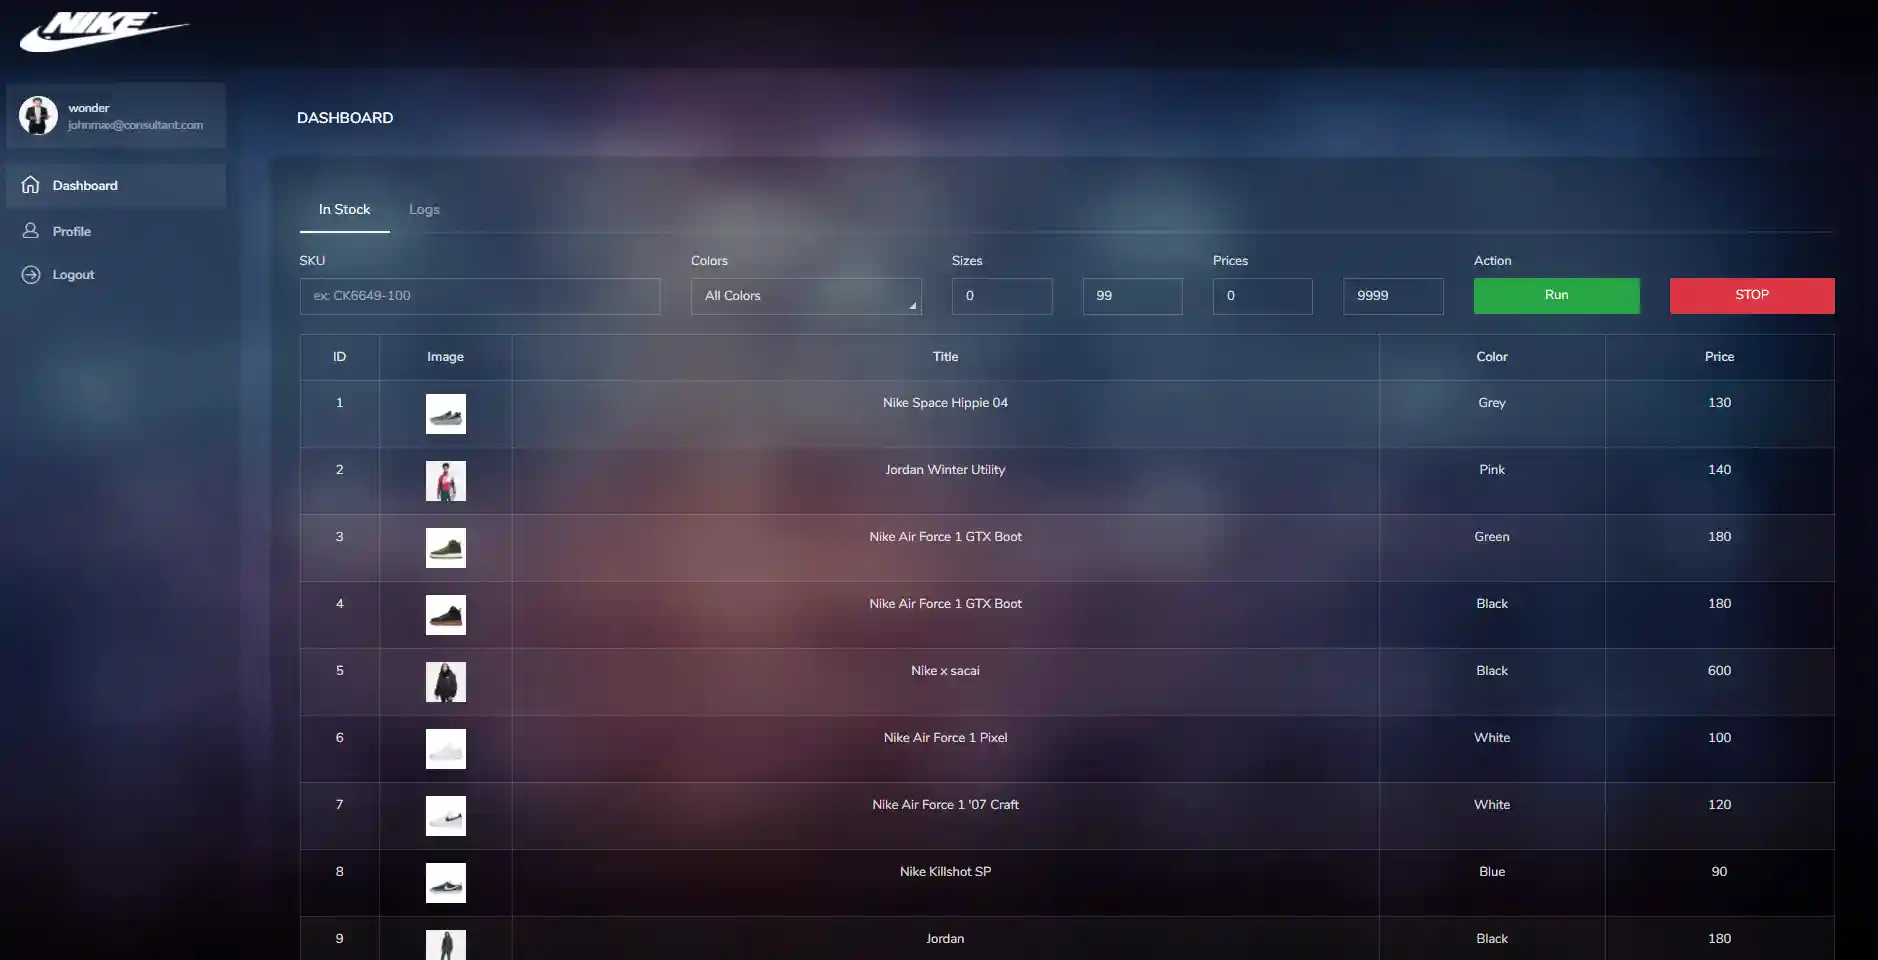Click the minimum Prices field
1878x960 pixels.
[1263, 296]
